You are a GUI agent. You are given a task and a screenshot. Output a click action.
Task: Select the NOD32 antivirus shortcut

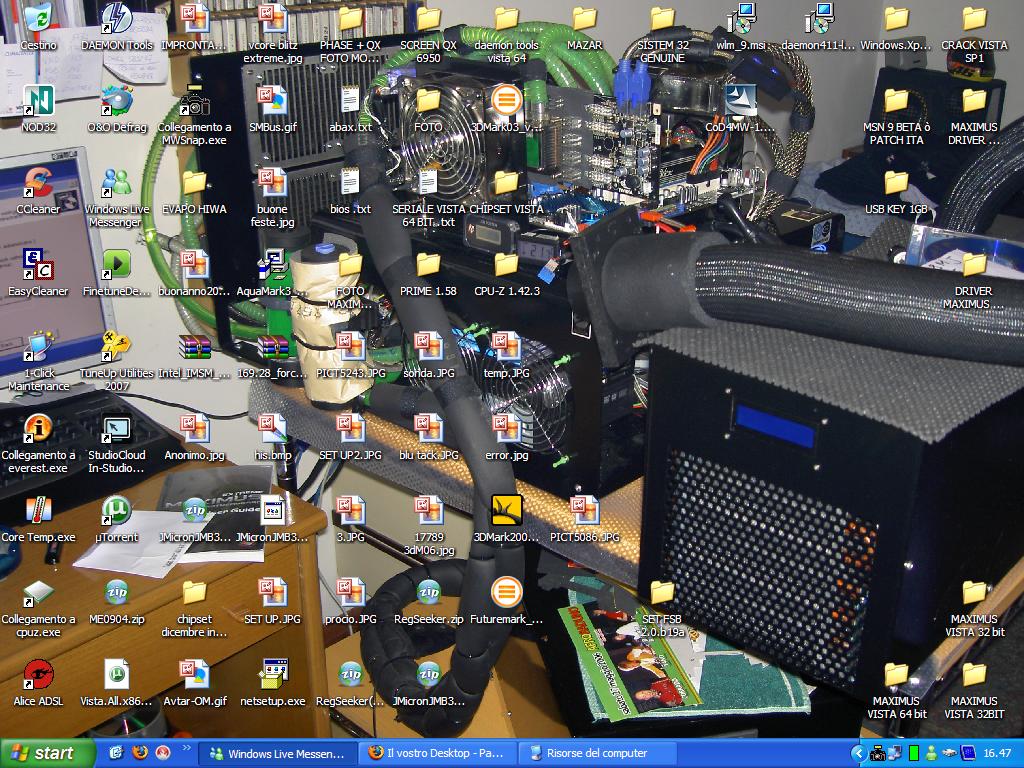coord(39,100)
